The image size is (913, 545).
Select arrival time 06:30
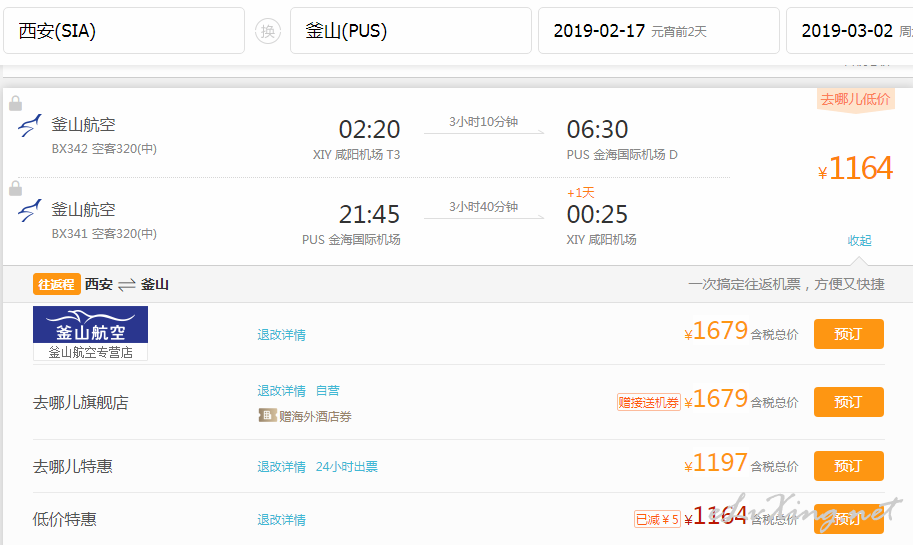(x=597, y=129)
